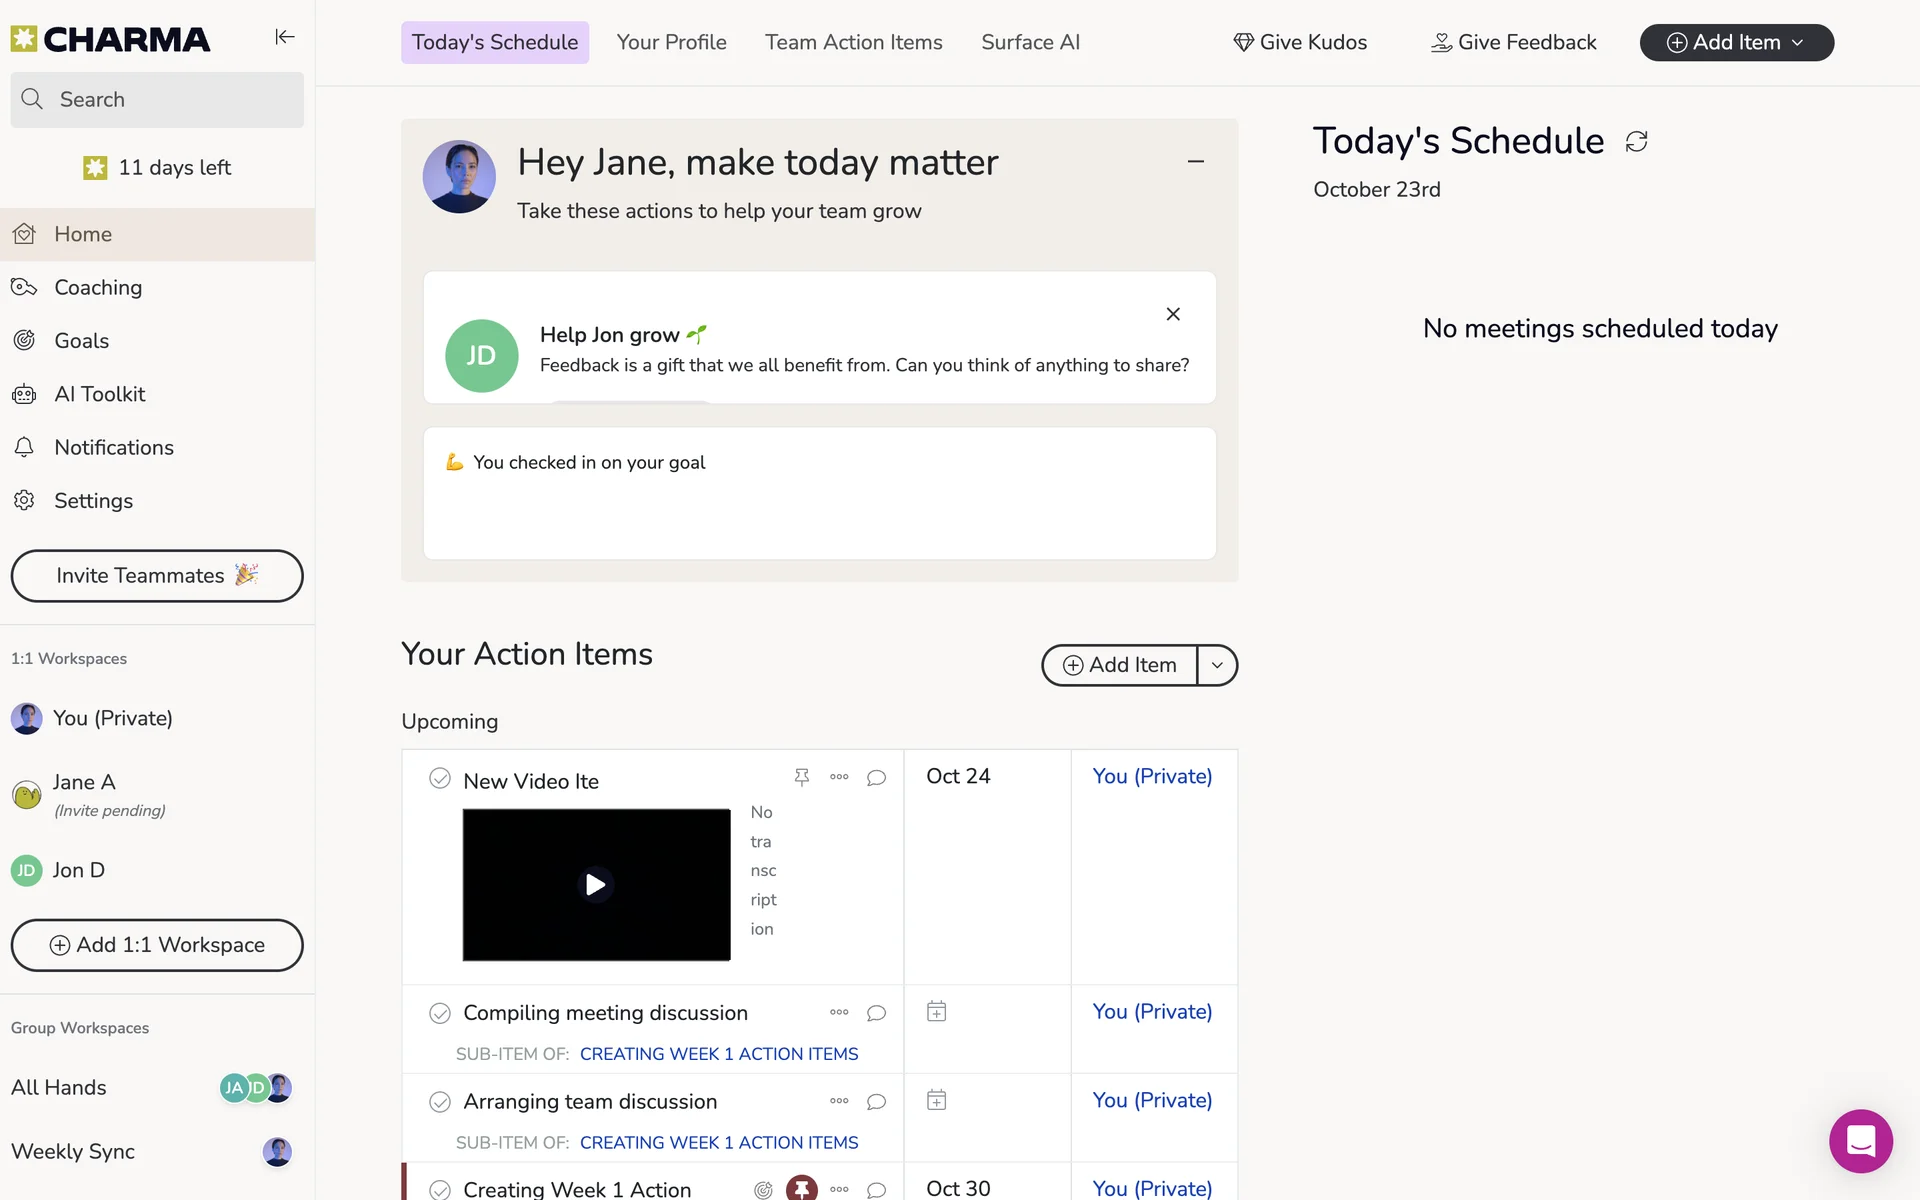Viewport: 1920px width, 1200px height.
Task: Open more options for New Video Item
Action: tap(839, 777)
